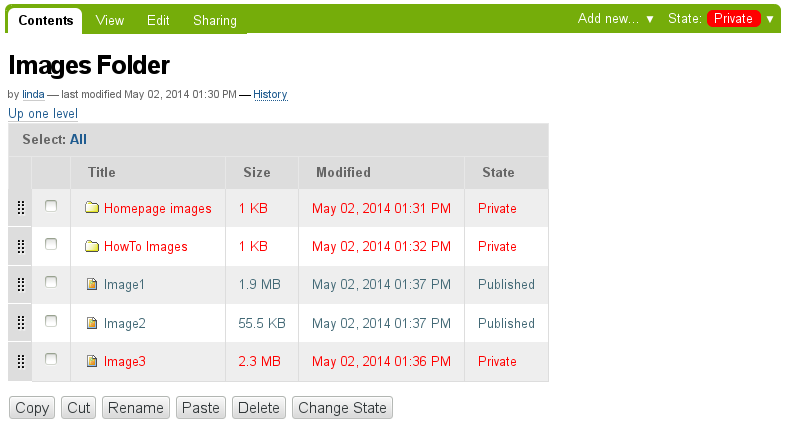Select All items in the listing
The height and width of the screenshot is (432, 788).
click(x=78, y=140)
